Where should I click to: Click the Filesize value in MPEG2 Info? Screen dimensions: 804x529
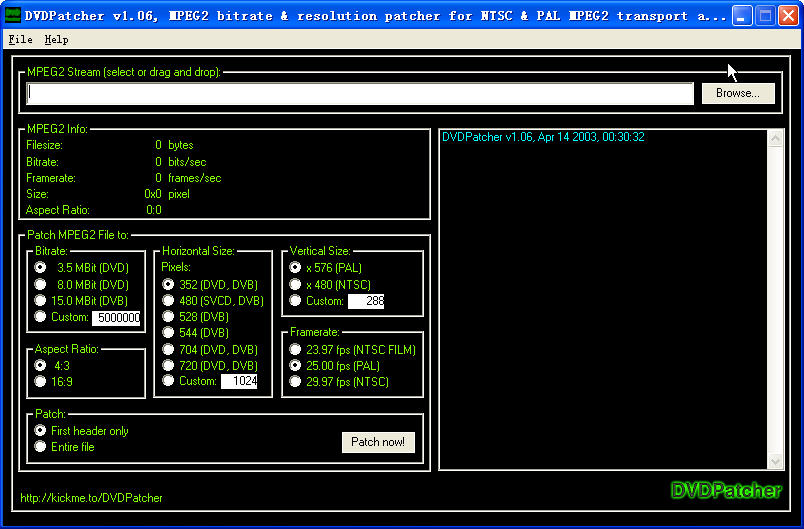click(x=158, y=145)
